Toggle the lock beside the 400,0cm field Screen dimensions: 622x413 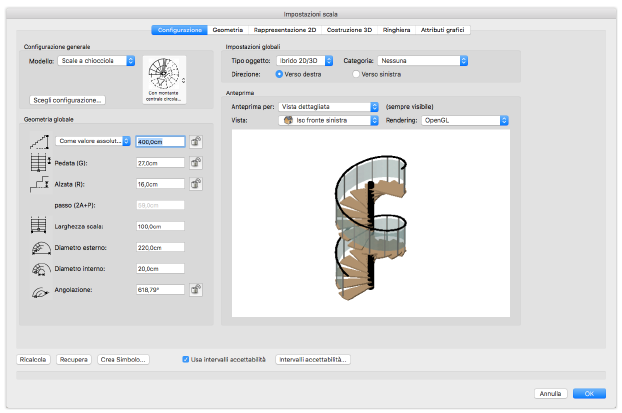pos(196,142)
